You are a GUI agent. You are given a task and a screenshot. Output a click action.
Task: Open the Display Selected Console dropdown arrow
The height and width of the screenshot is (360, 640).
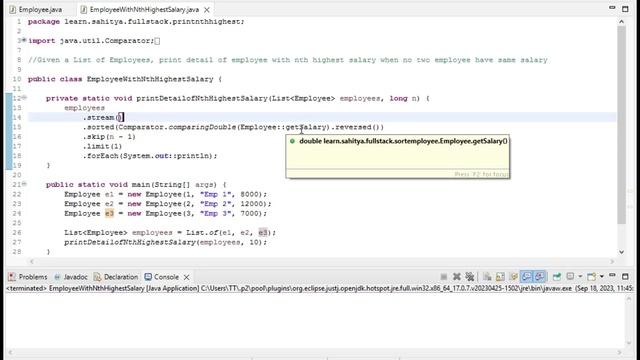tap(580, 277)
